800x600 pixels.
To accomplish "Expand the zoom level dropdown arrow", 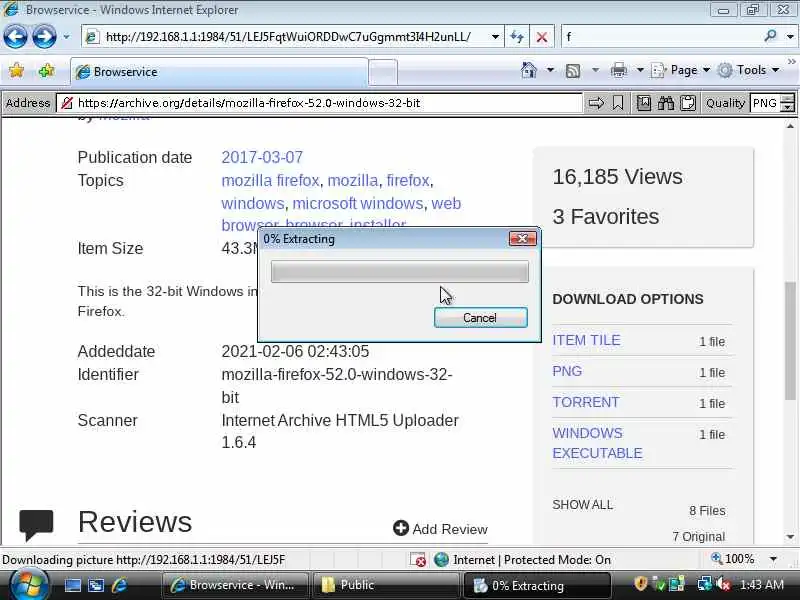I will click(x=773, y=559).
